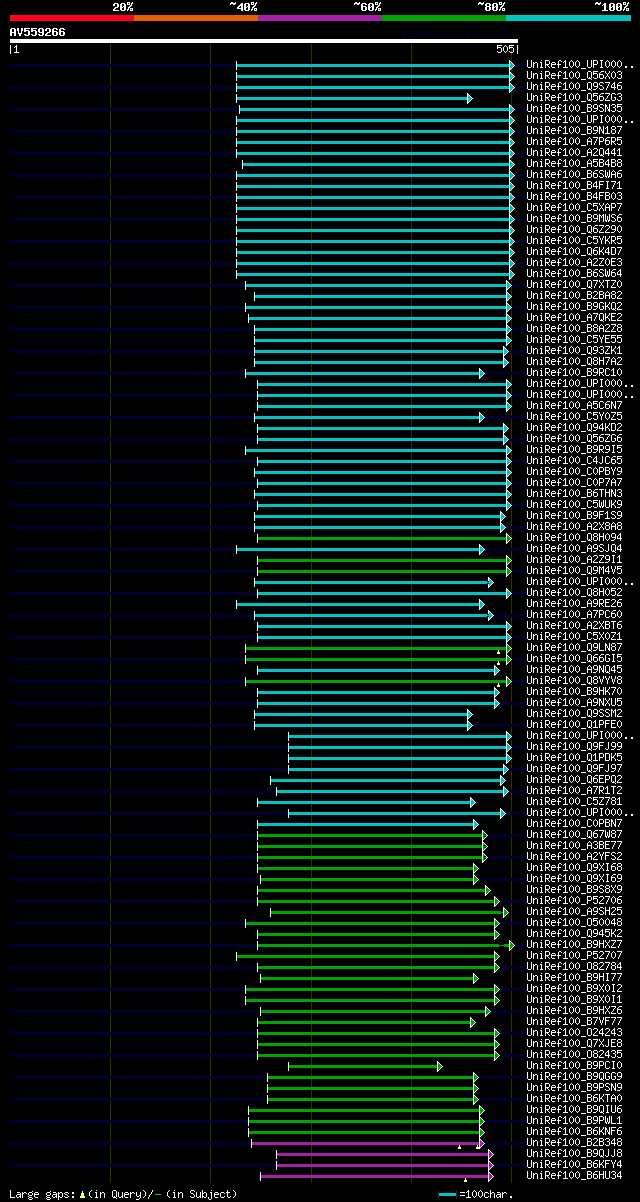Select the UniRef100_C5YKR5 label

click(574, 240)
